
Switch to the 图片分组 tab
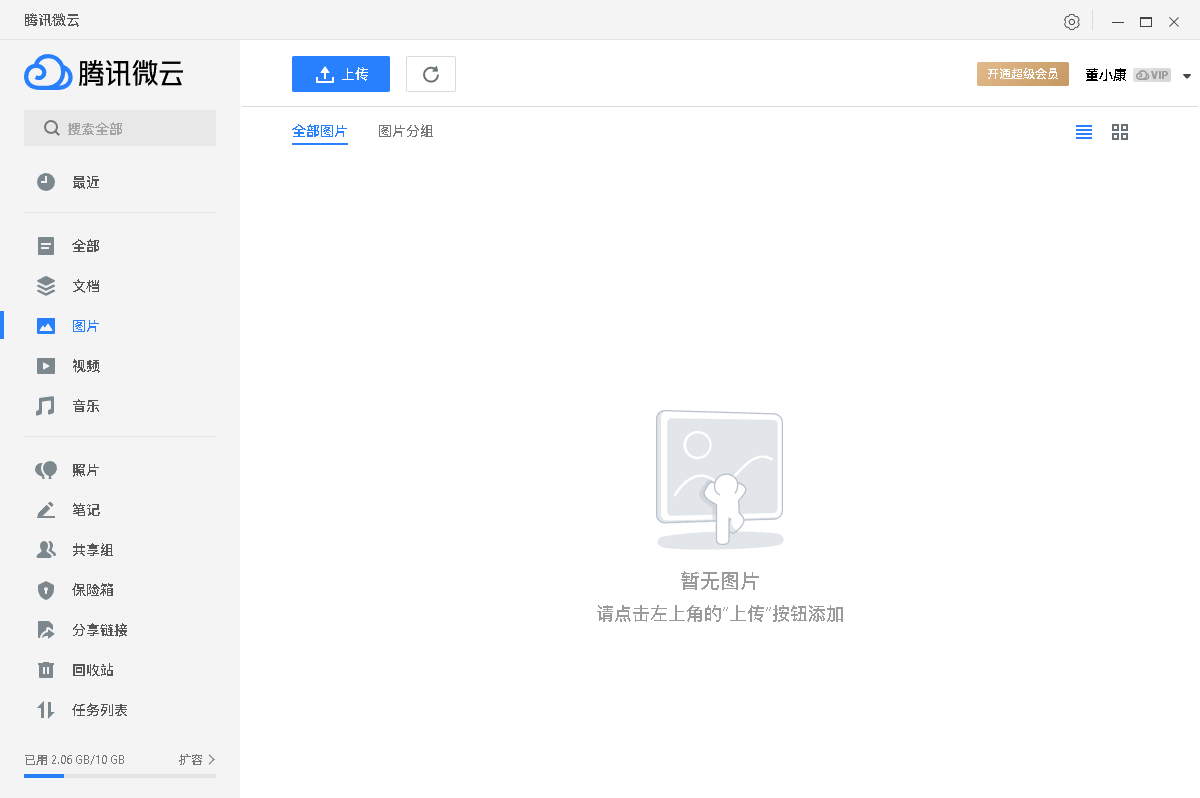[x=406, y=131]
